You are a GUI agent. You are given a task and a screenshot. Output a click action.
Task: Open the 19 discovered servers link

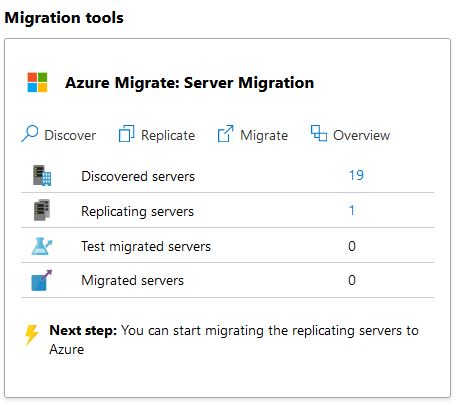pos(356,175)
